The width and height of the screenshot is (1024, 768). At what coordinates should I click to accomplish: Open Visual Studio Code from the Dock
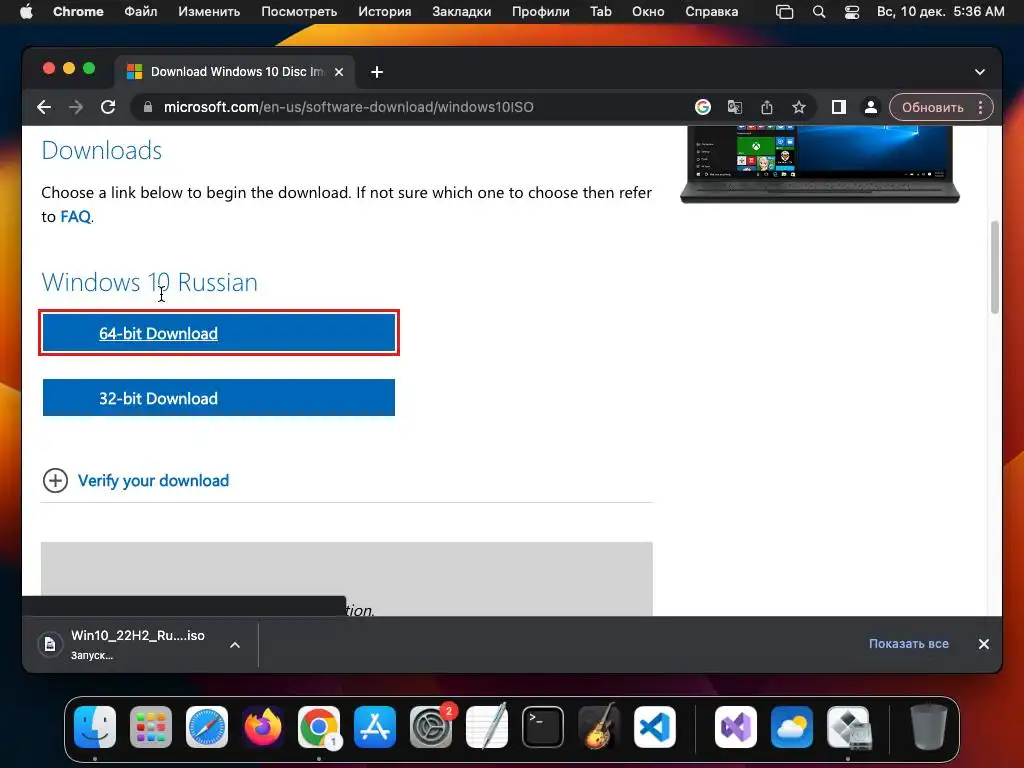coord(655,727)
